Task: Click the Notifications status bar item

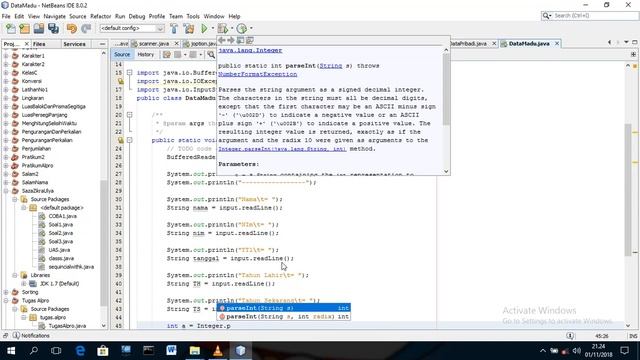Action: 31,336
